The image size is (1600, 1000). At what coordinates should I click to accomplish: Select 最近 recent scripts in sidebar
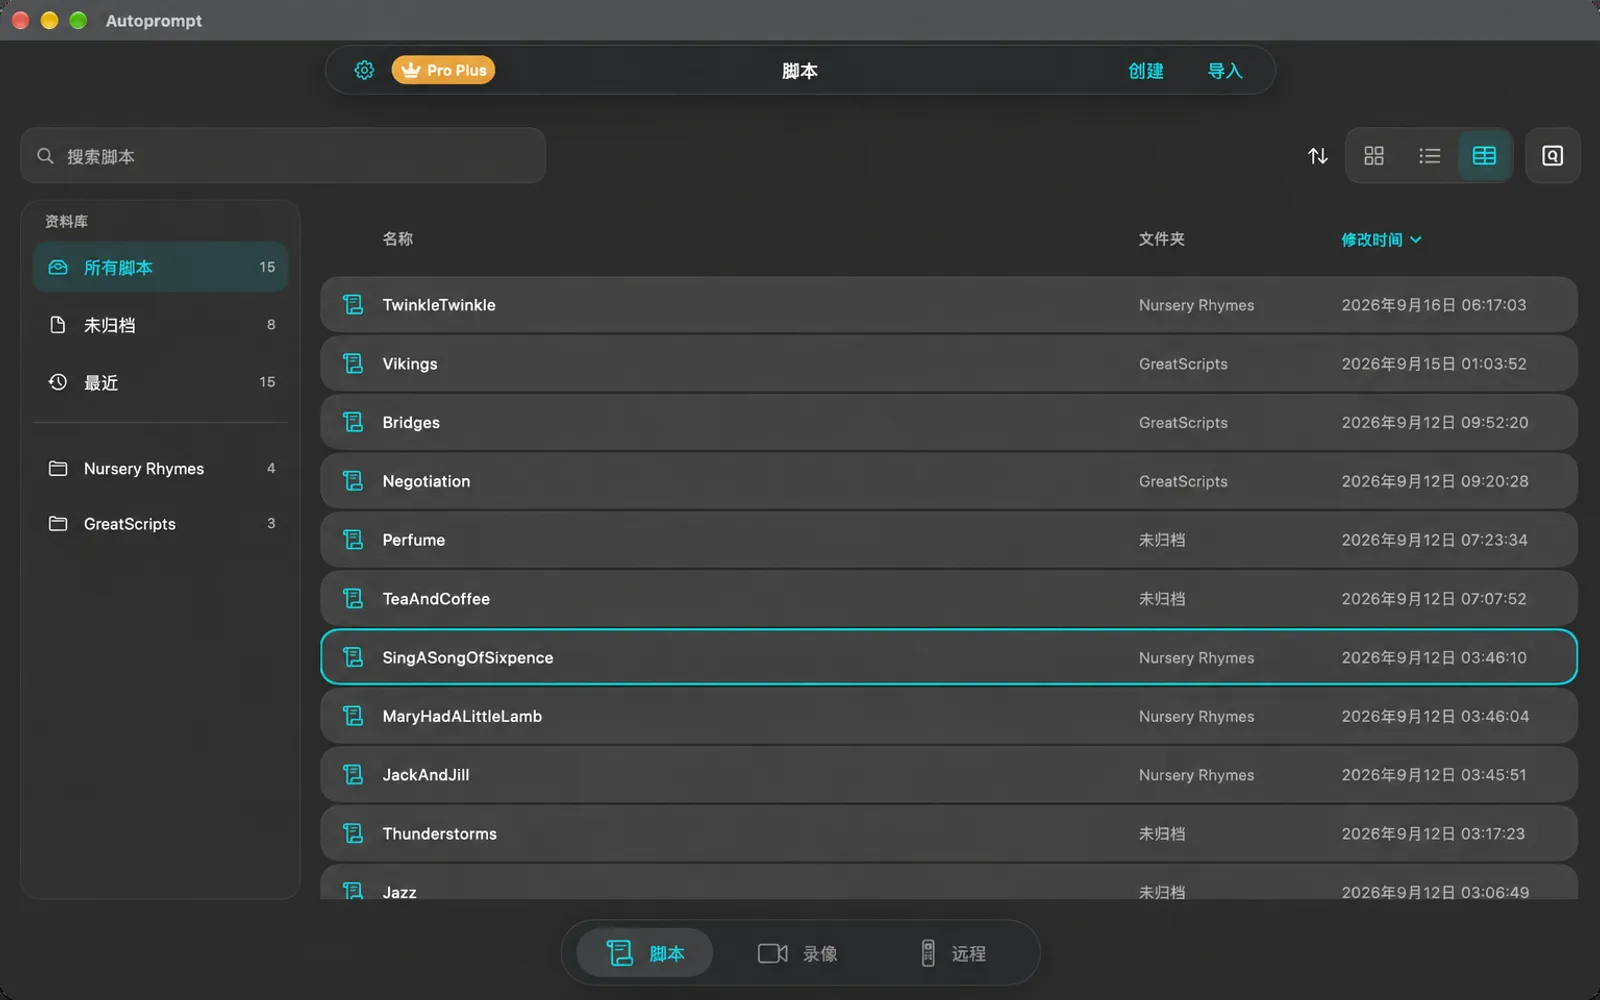pyautogui.click(x=160, y=382)
